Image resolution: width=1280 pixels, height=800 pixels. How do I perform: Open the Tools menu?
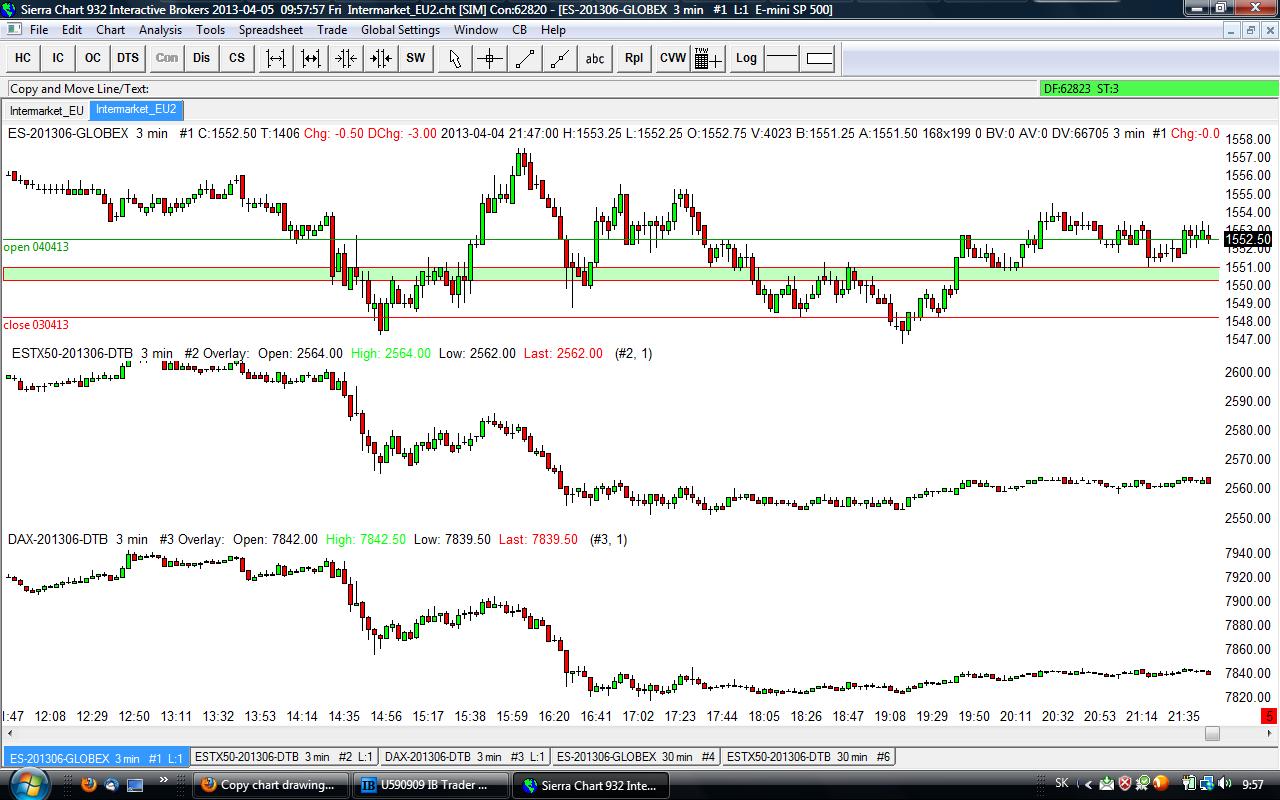pyautogui.click(x=210, y=30)
